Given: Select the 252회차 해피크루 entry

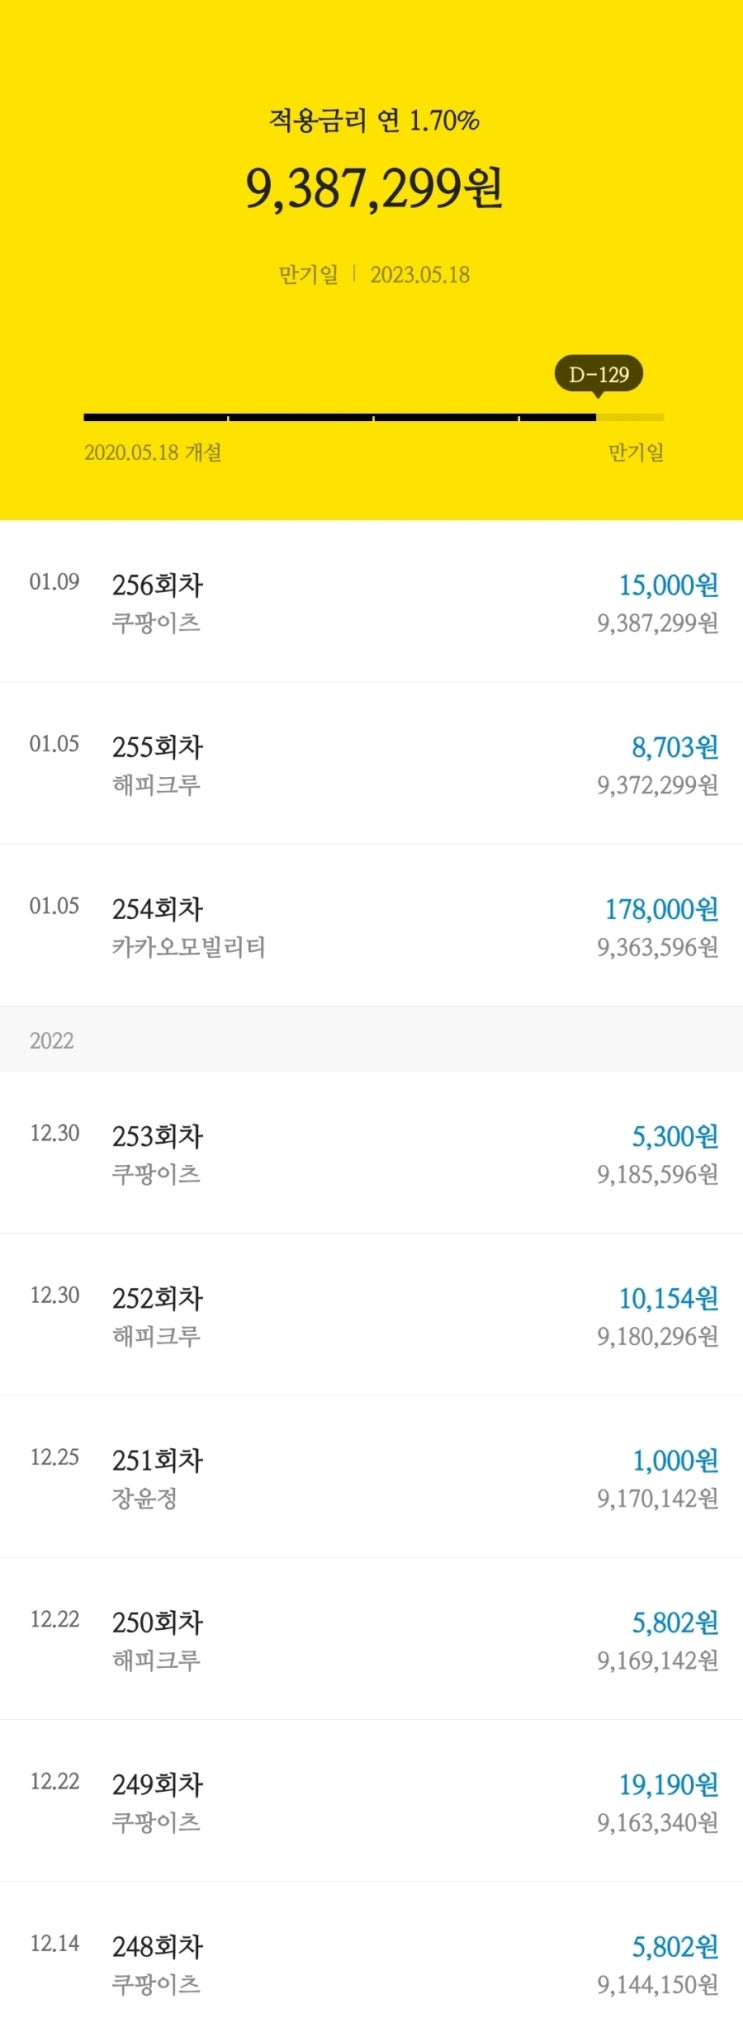Looking at the screenshot, I should [x=371, y=1315].
